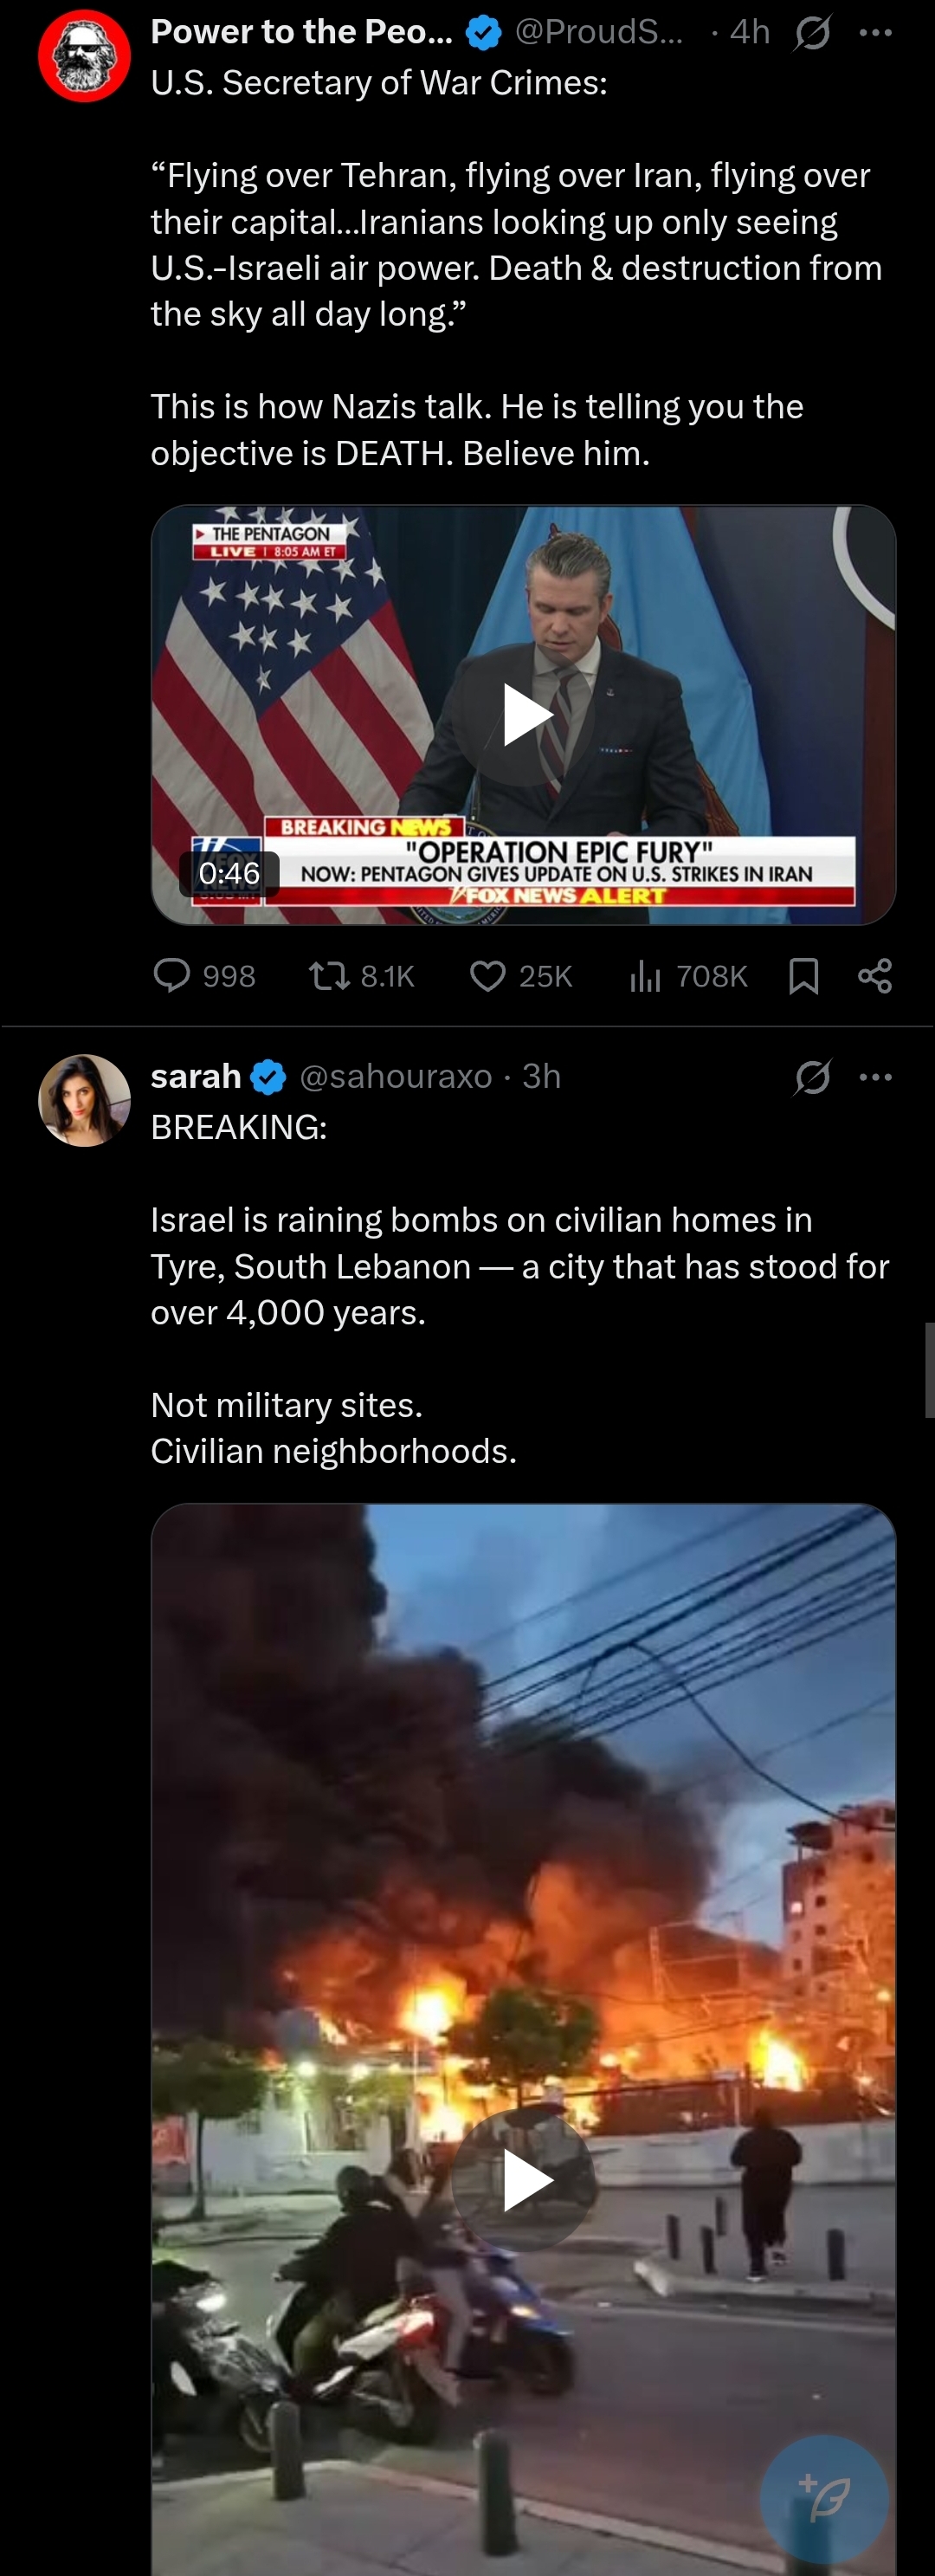Bookmark the Pentagon video post
Viewport: 935px width, 2576px height.
coord(804,975)
